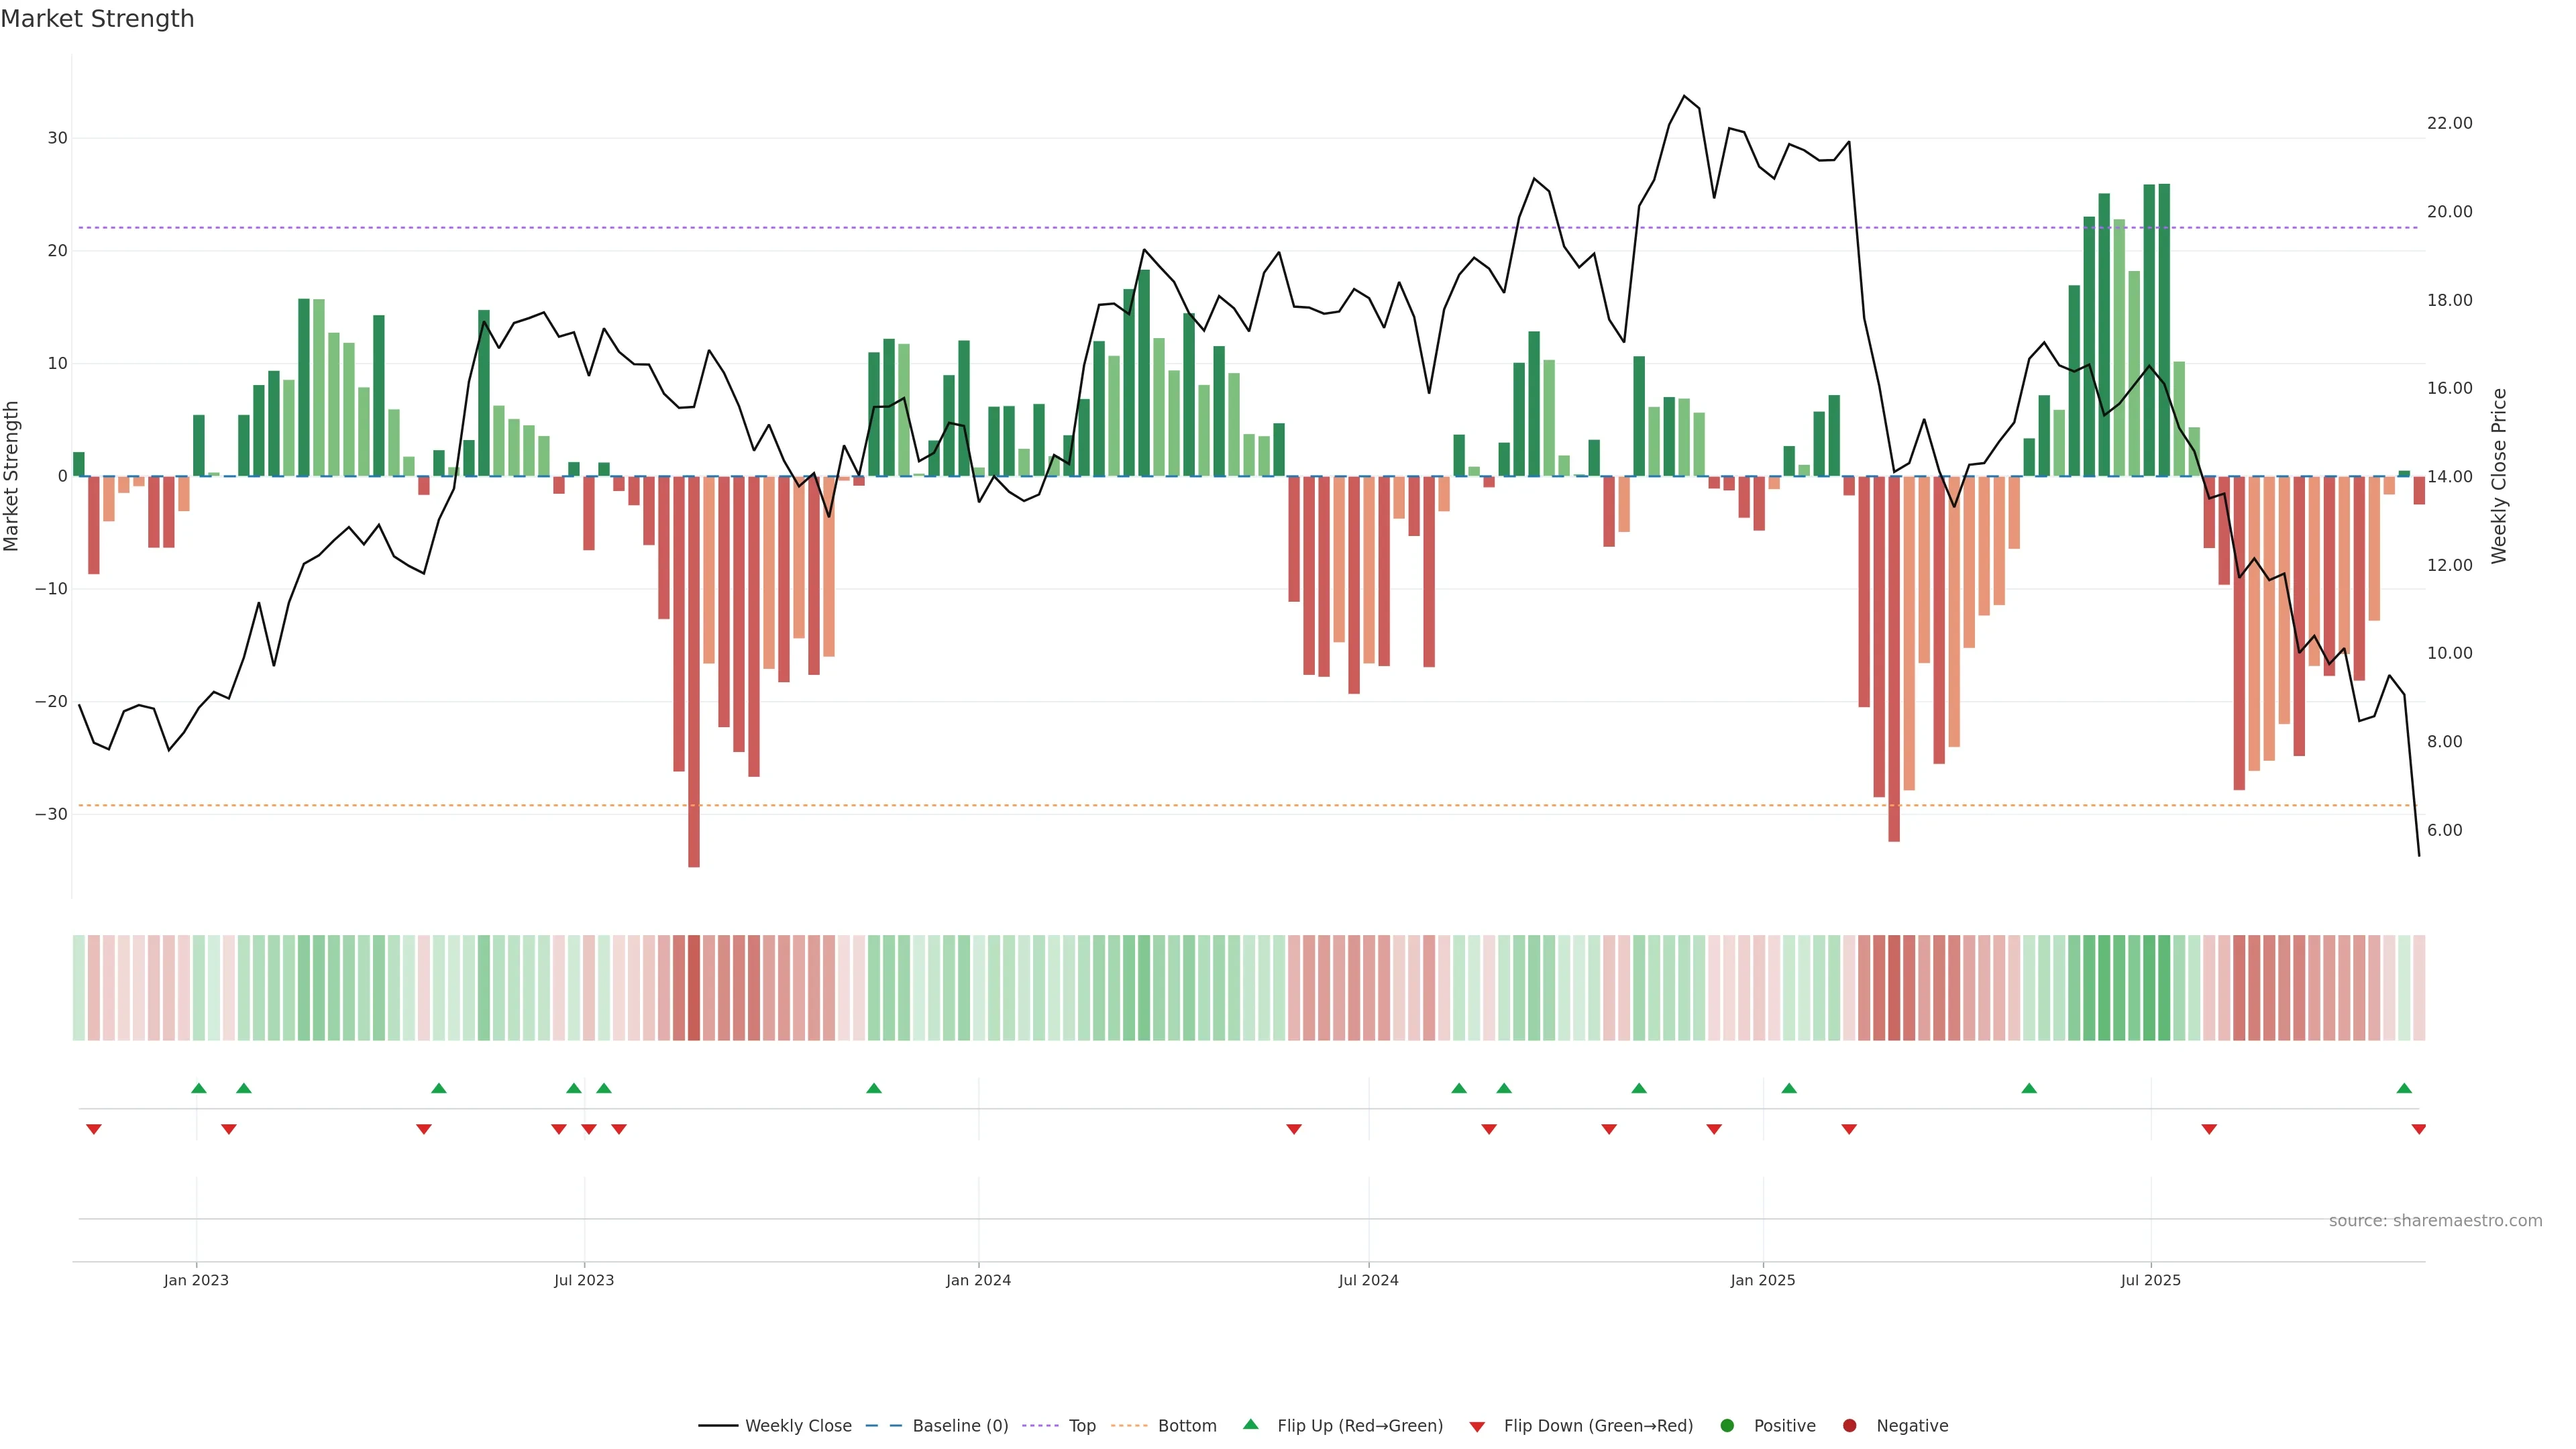Select the Jan 2023 x-axis label
This screenshot has height=1449, width=2576.
coord(196,1280)
